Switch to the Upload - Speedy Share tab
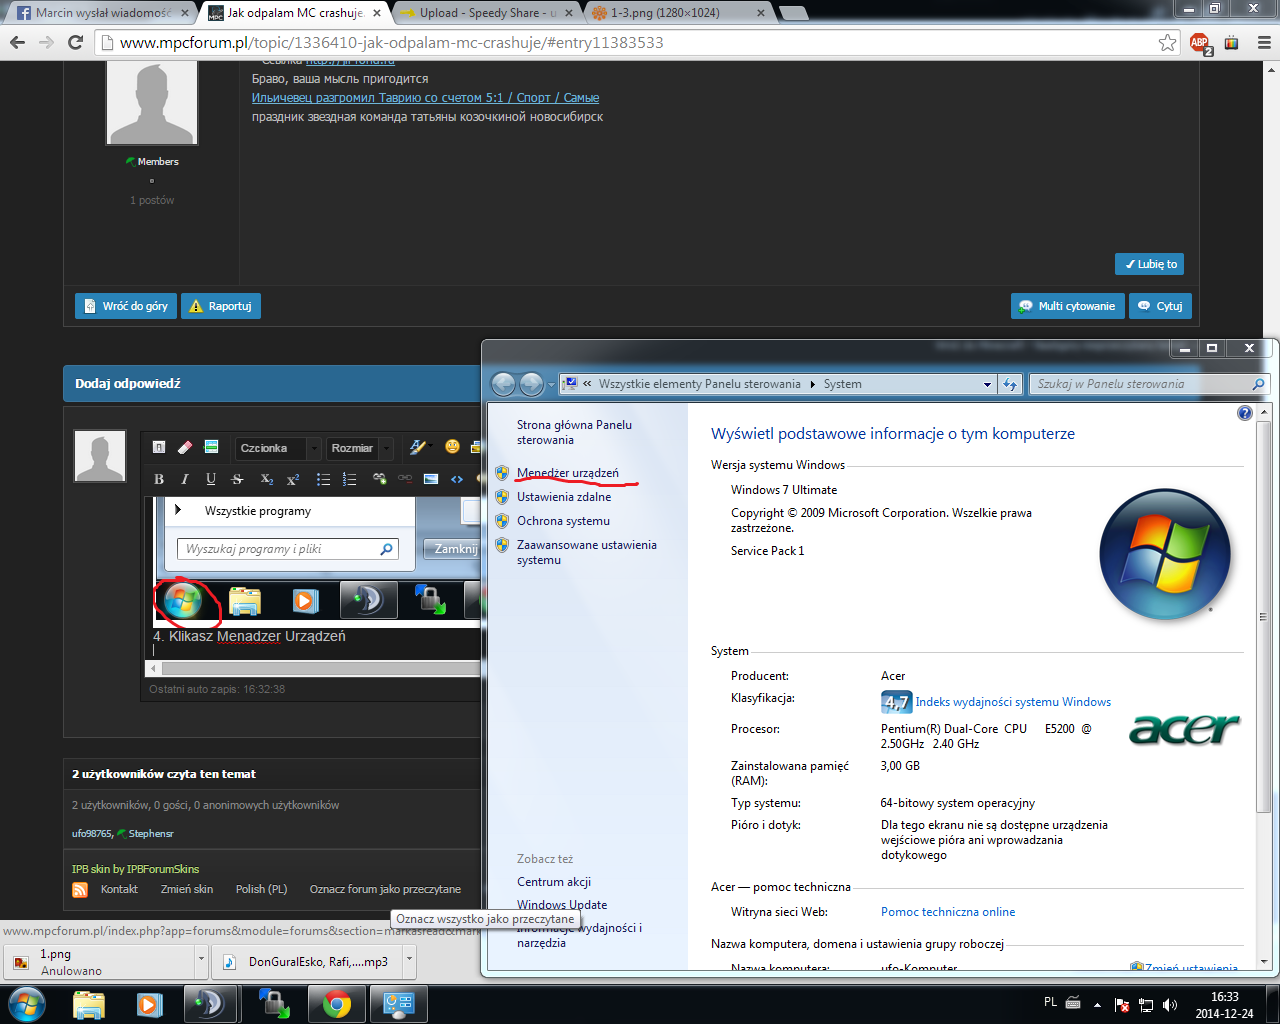This screenshot has height=1024, width=1280. 487,13
